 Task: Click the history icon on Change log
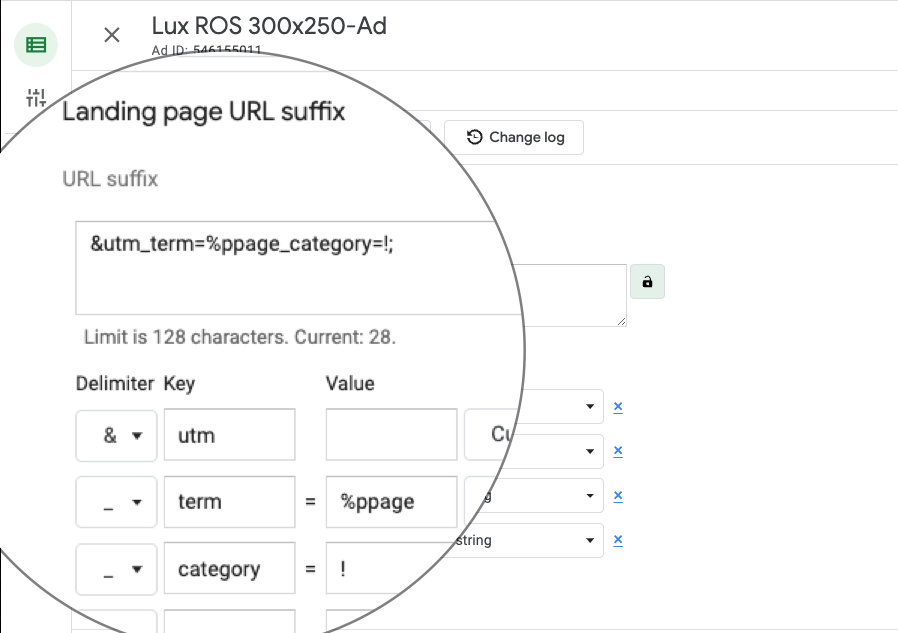[x=477, y=137]
